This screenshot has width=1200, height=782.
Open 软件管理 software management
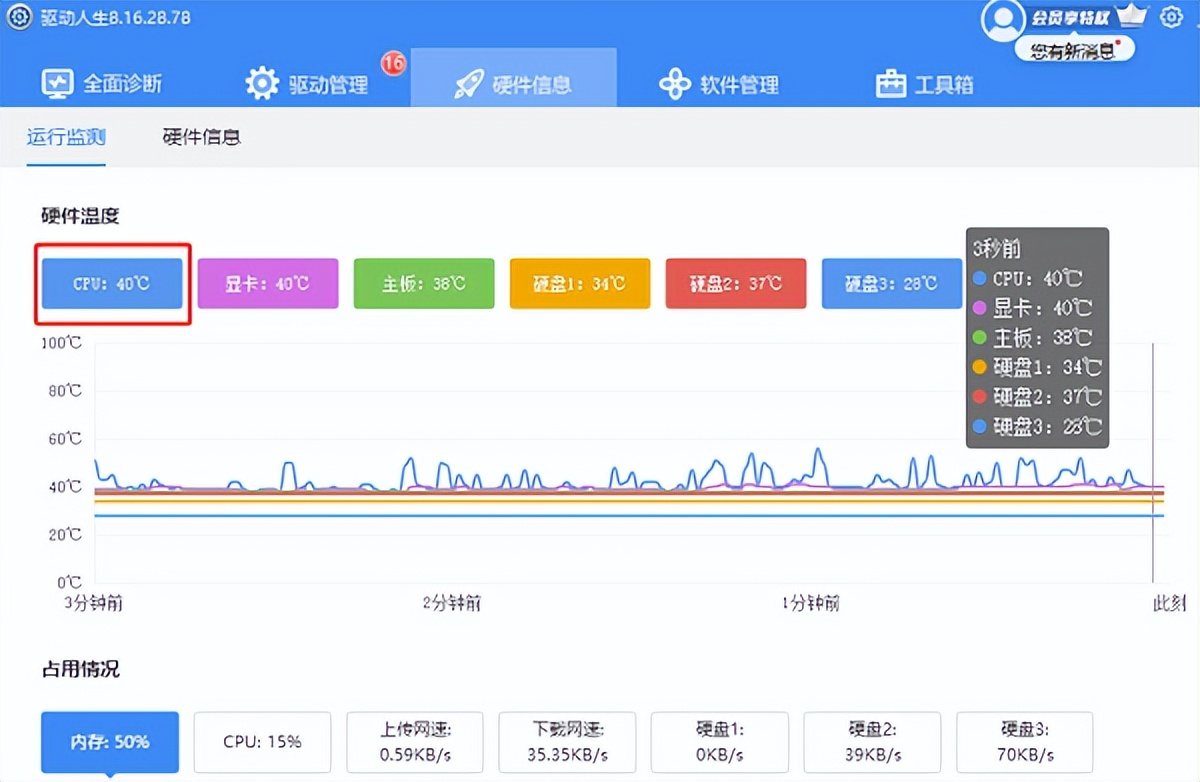[719, 84]
